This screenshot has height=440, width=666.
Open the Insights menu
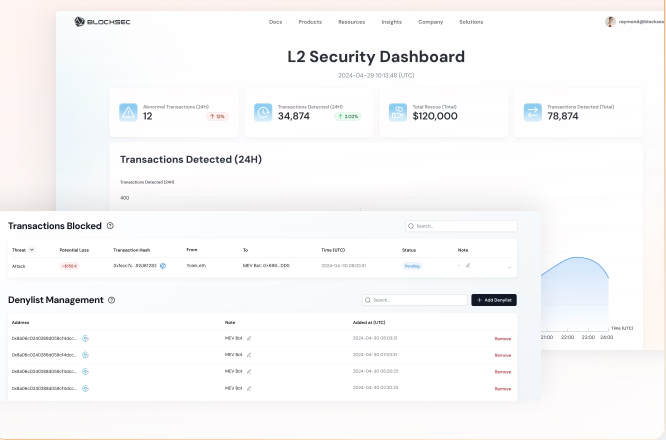[x=391, y=22]
